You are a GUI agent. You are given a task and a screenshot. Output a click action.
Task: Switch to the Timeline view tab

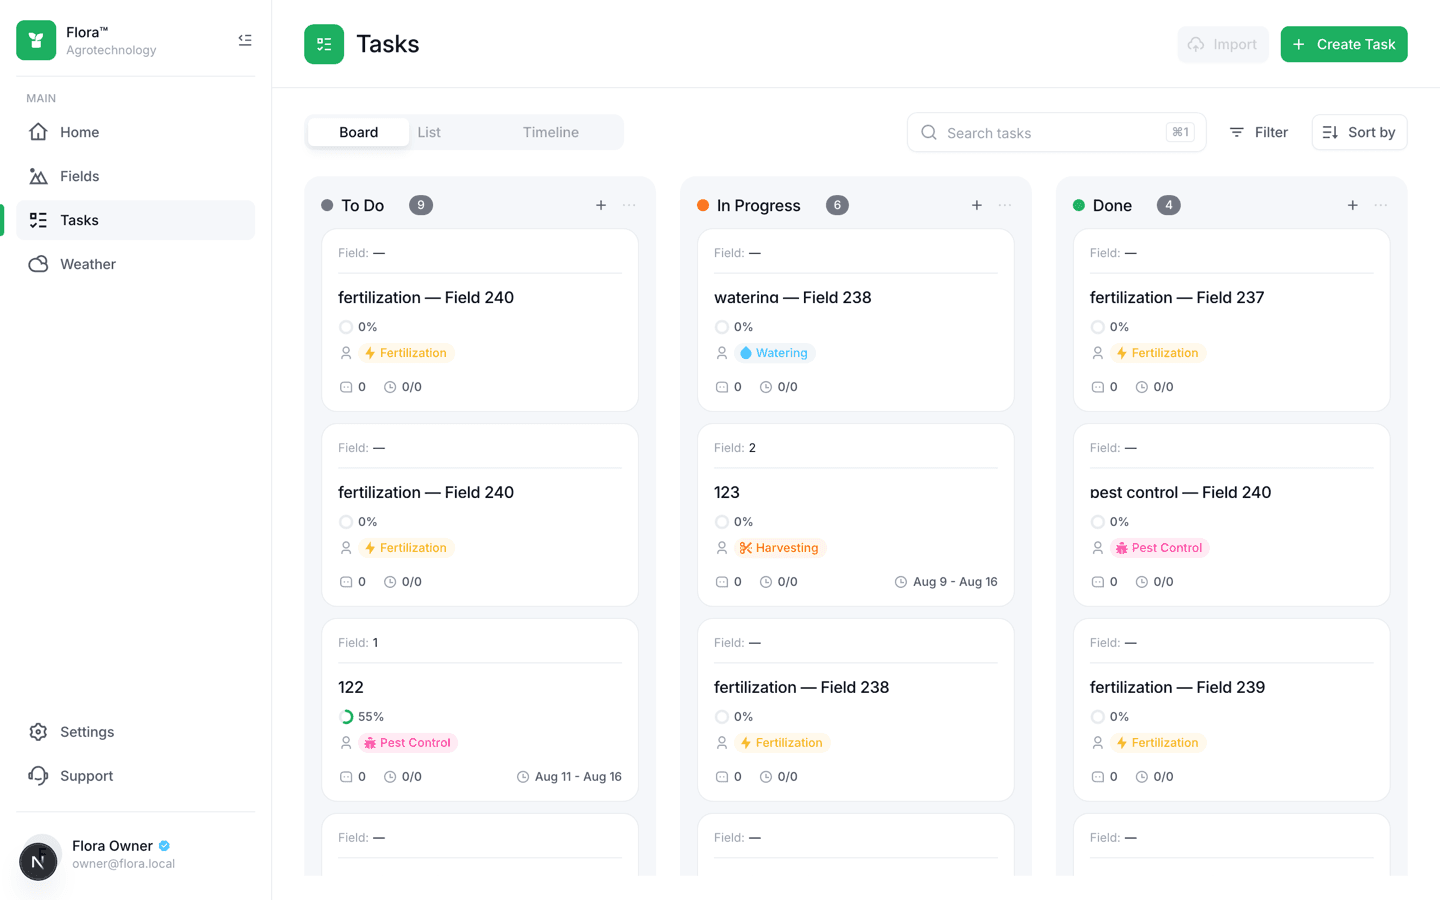tap(551, 132)
